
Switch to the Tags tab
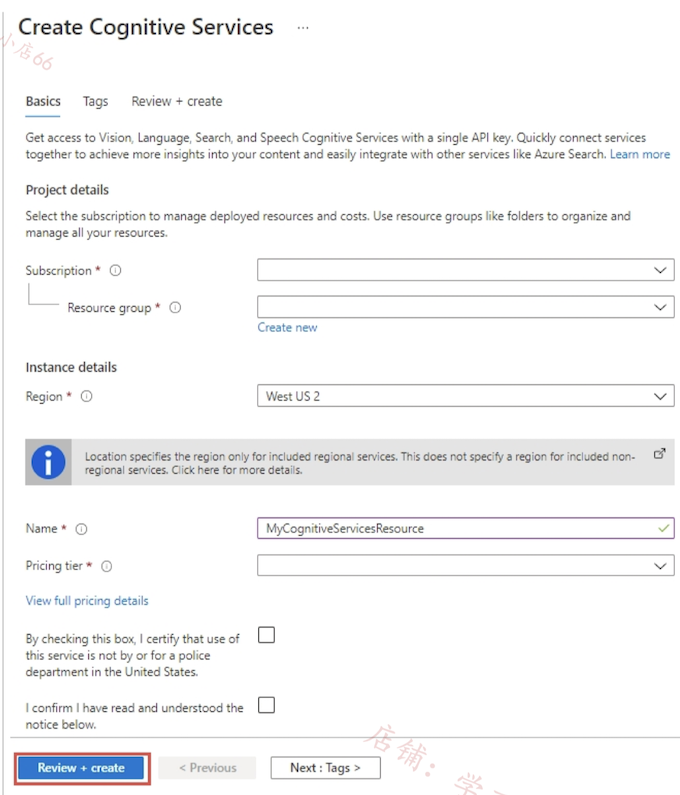pos(95,101)
